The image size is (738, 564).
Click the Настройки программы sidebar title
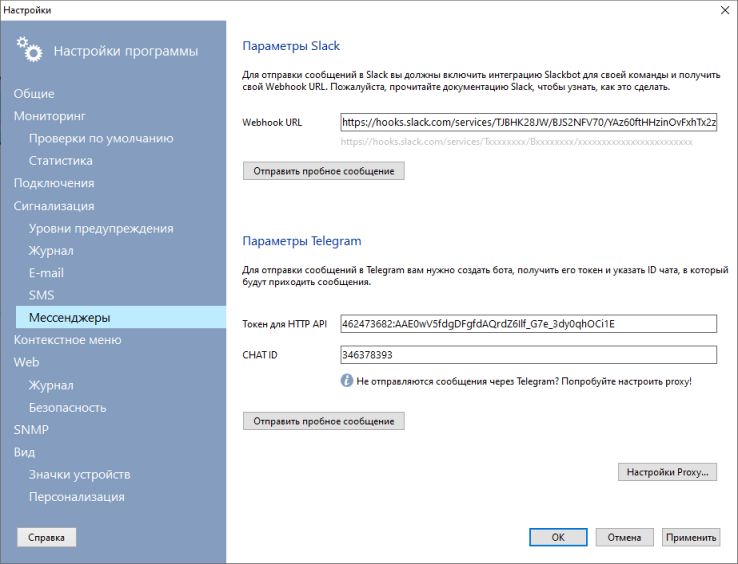(126, 51)
